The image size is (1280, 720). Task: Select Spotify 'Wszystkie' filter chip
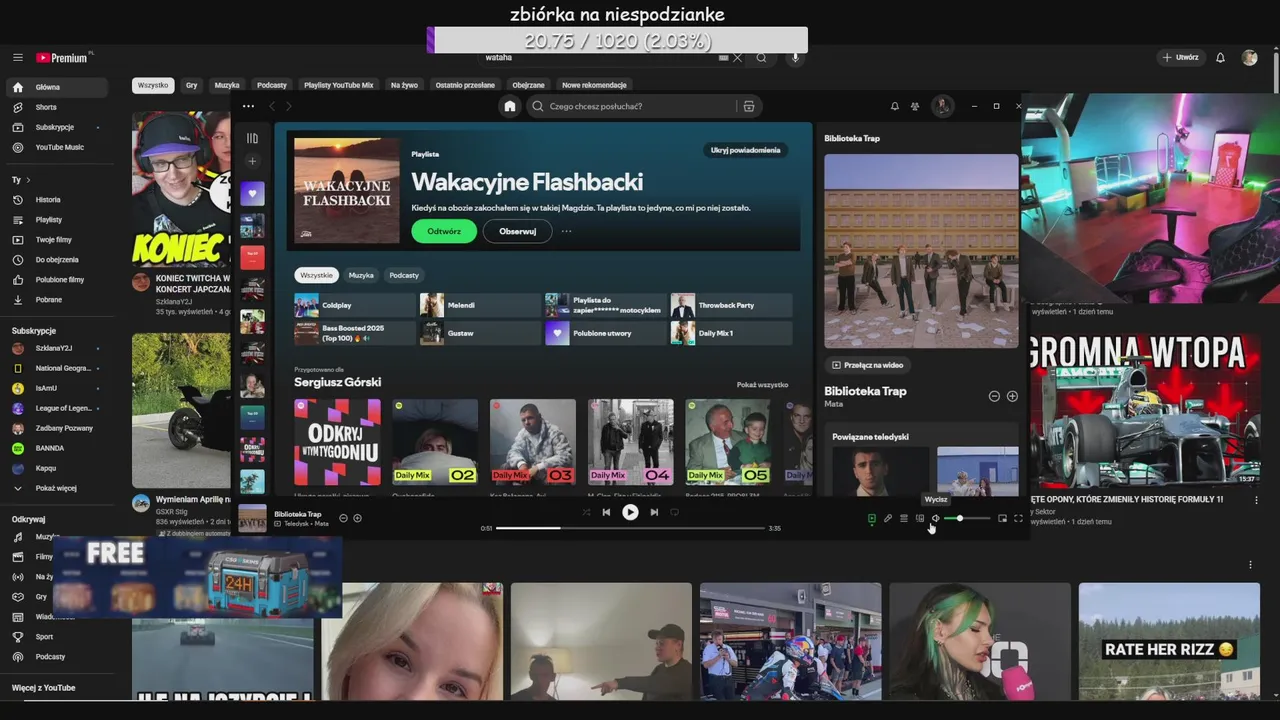317,275
